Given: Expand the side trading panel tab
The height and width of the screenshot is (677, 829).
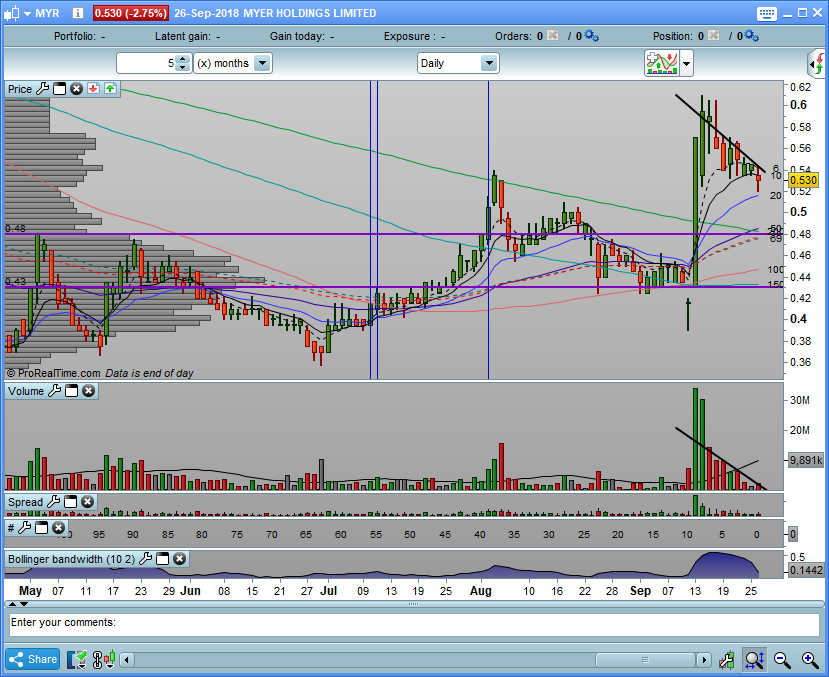Looking at the screenshot, I should click(817, 64).
